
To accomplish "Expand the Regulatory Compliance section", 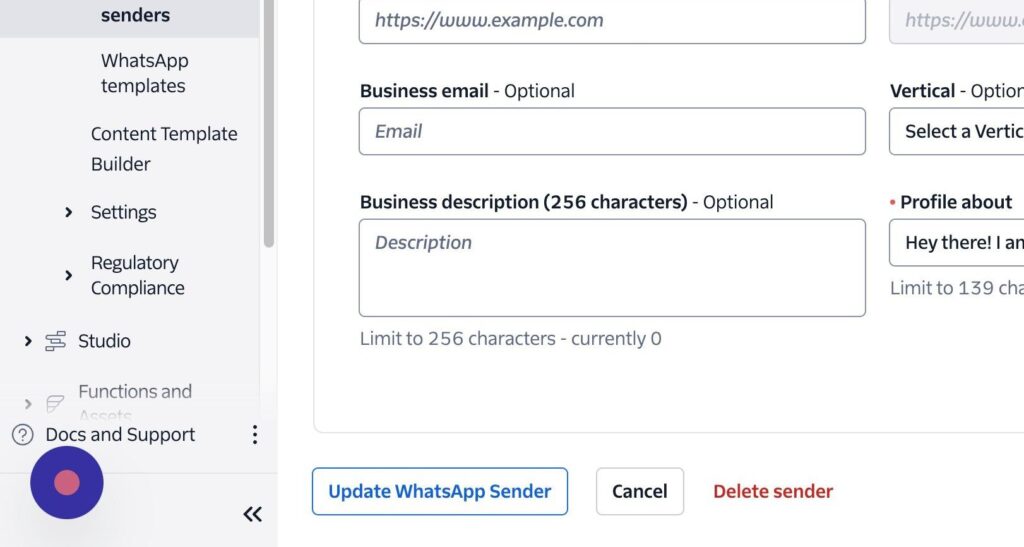I will (68, 275).
